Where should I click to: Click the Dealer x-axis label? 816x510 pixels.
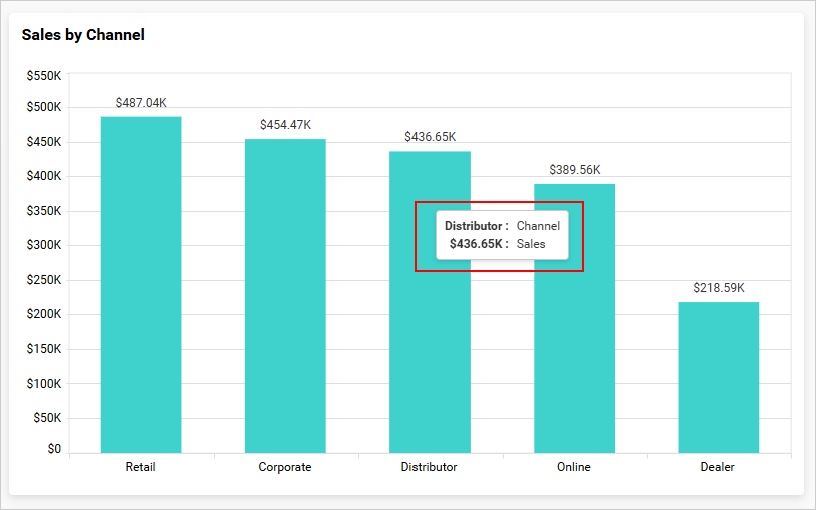click(x=718, y=467)
